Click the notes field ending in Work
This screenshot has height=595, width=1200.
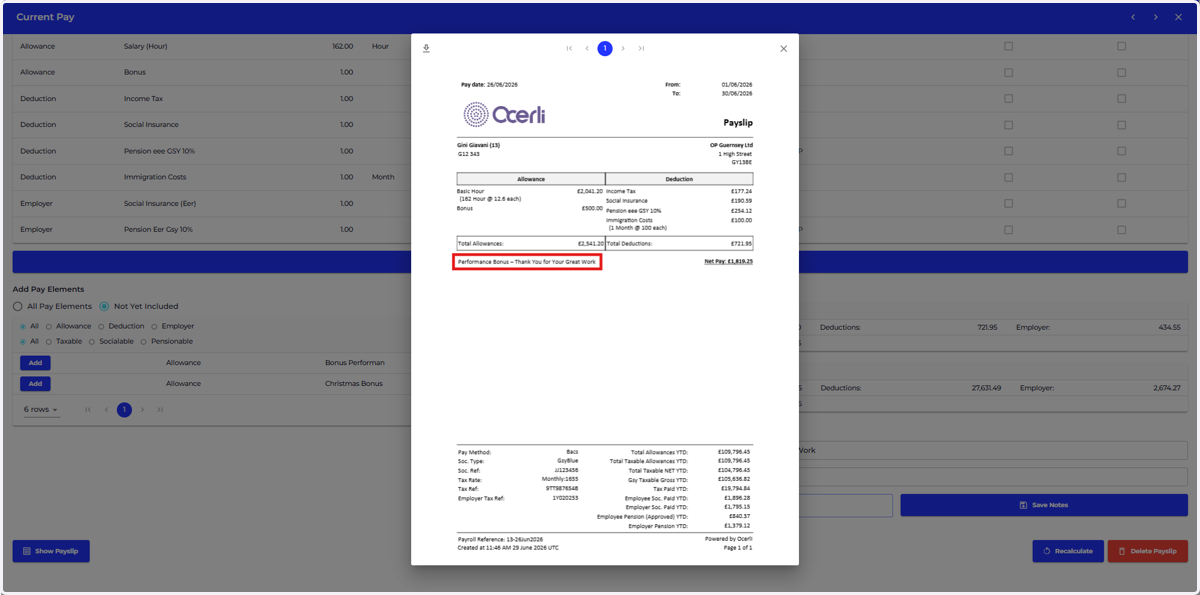993,450
